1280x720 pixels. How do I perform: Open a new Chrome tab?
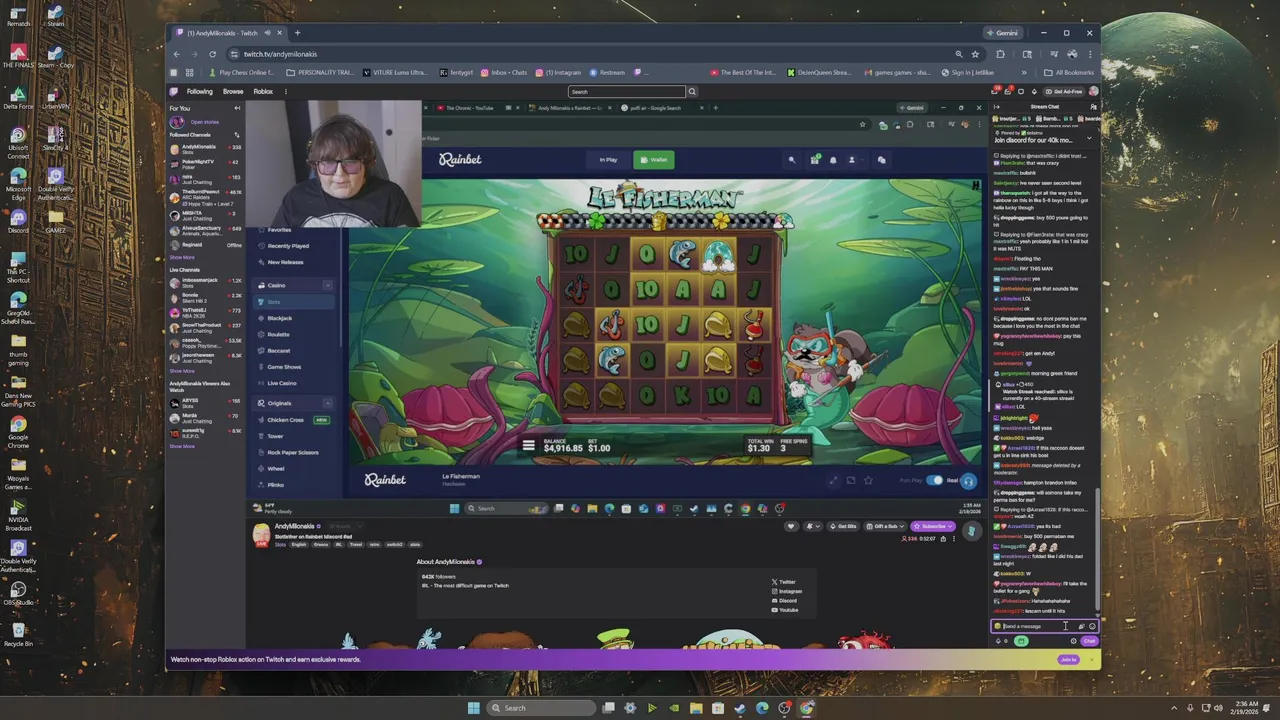point(297,33)
